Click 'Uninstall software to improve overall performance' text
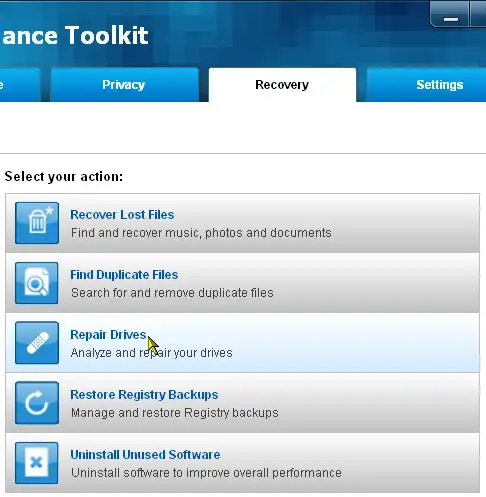Screen dimensions: 486x497 (206, 473)
